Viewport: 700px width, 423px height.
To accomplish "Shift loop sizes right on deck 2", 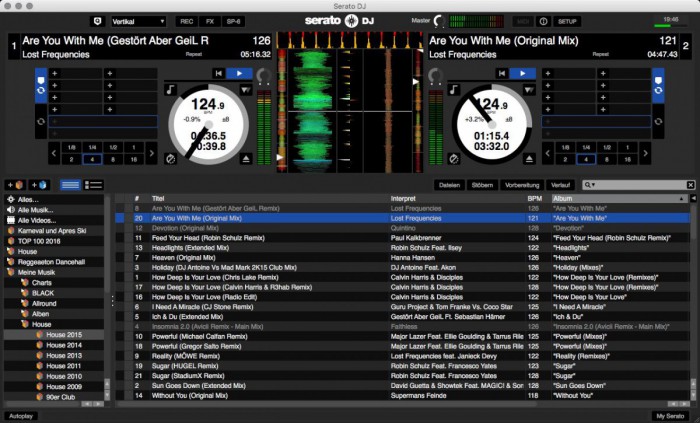I will [645, 153].
